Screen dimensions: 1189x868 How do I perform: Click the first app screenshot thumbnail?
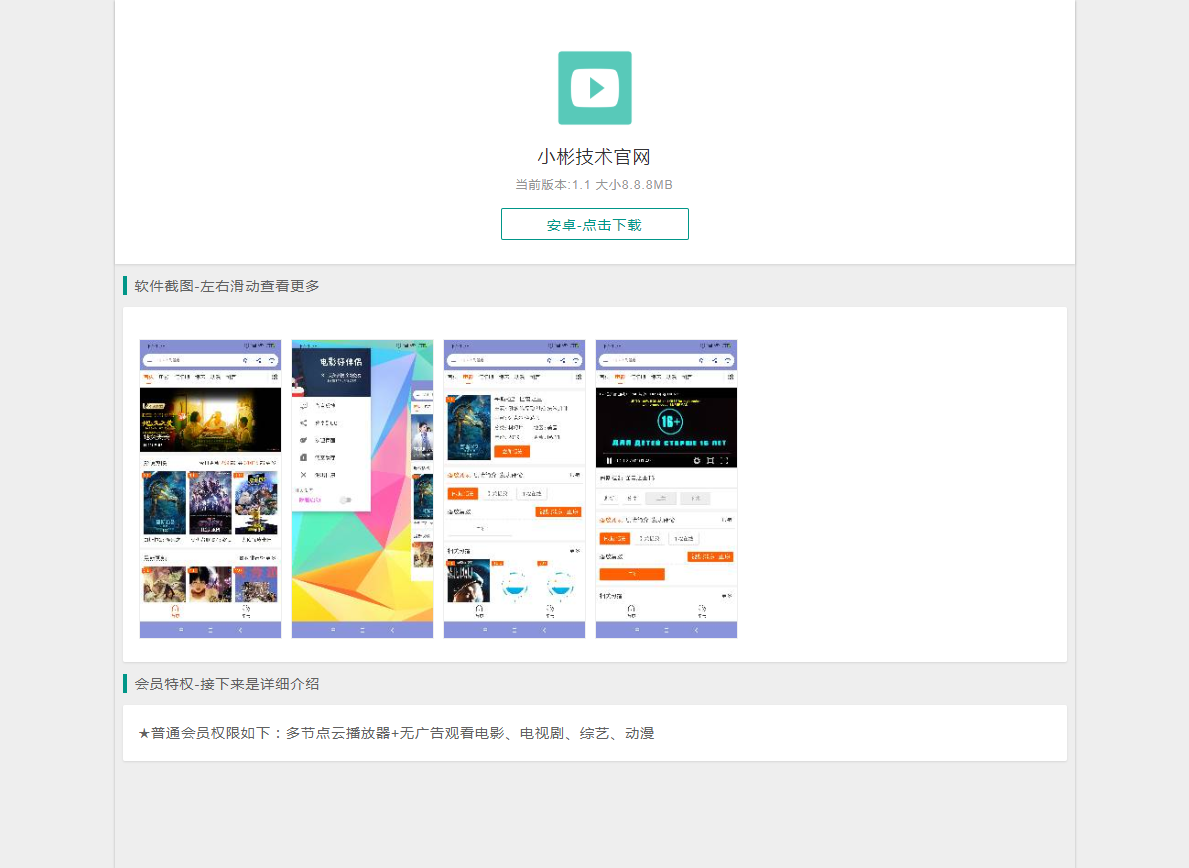click(209, 487)
